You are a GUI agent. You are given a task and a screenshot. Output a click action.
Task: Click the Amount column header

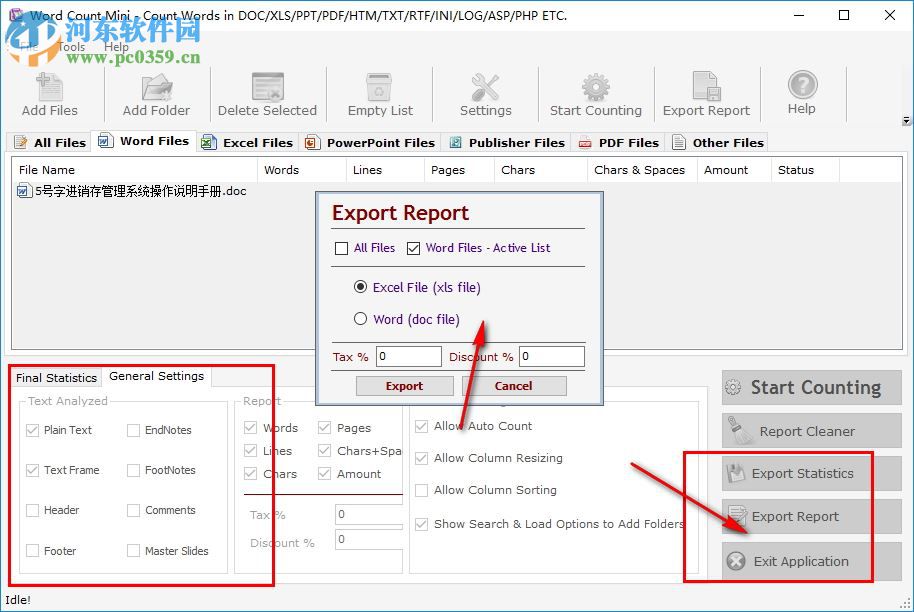tap(734, 170)
